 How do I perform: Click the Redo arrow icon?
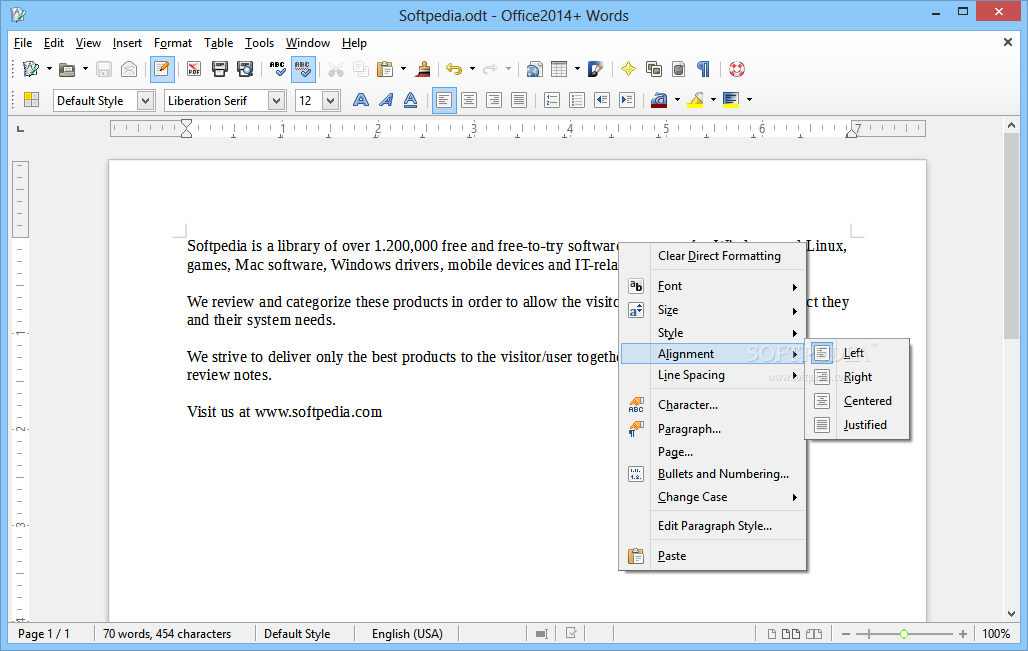click(x=490, y=69)
